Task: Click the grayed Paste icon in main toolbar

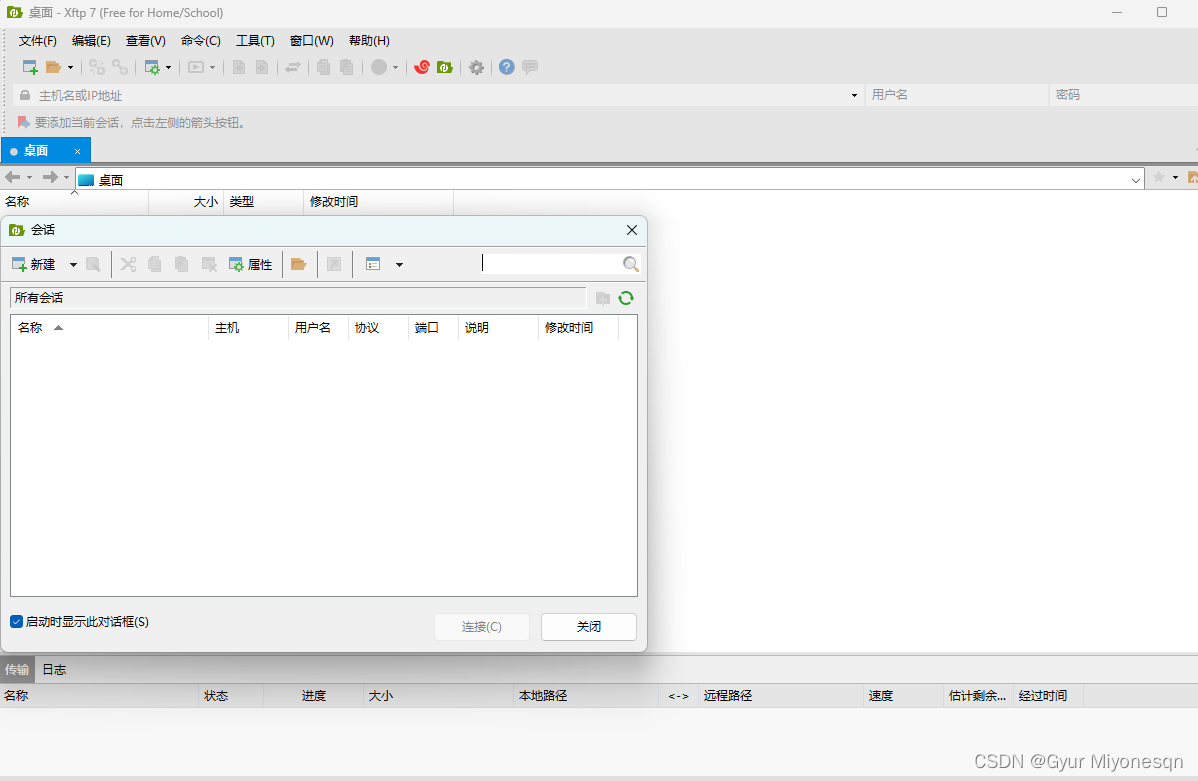Action: point(346,67)
